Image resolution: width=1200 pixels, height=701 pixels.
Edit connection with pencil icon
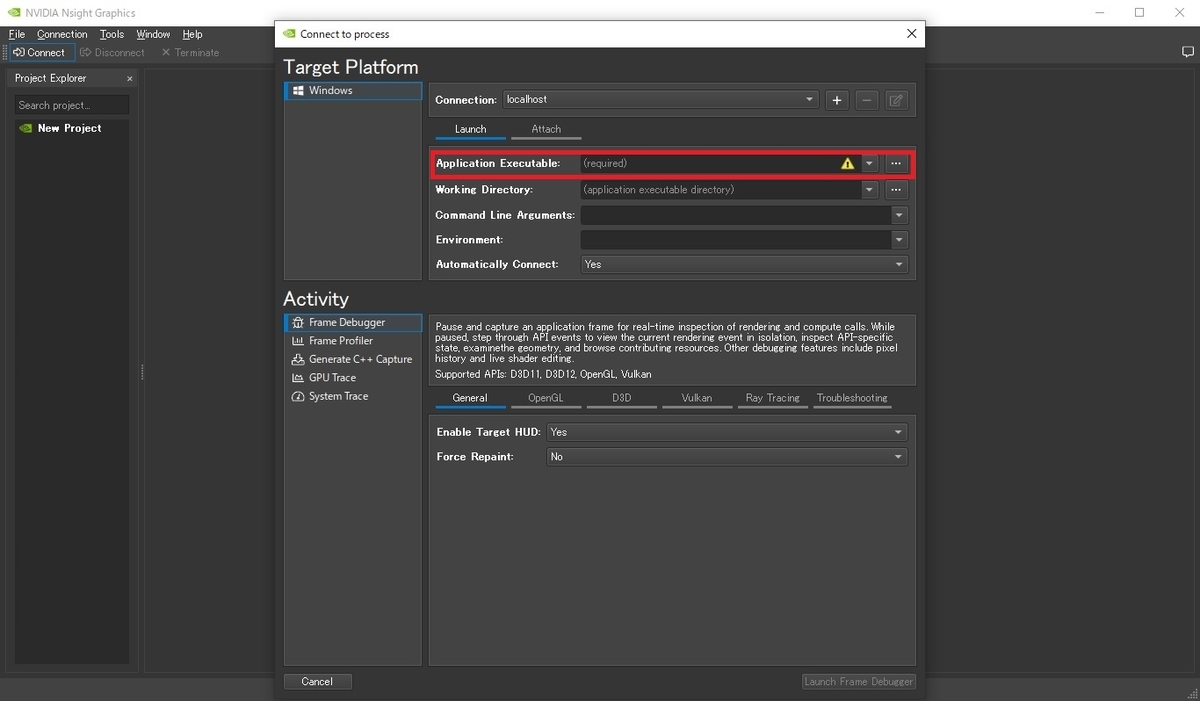pyautogui.click(x=897, y=100)
